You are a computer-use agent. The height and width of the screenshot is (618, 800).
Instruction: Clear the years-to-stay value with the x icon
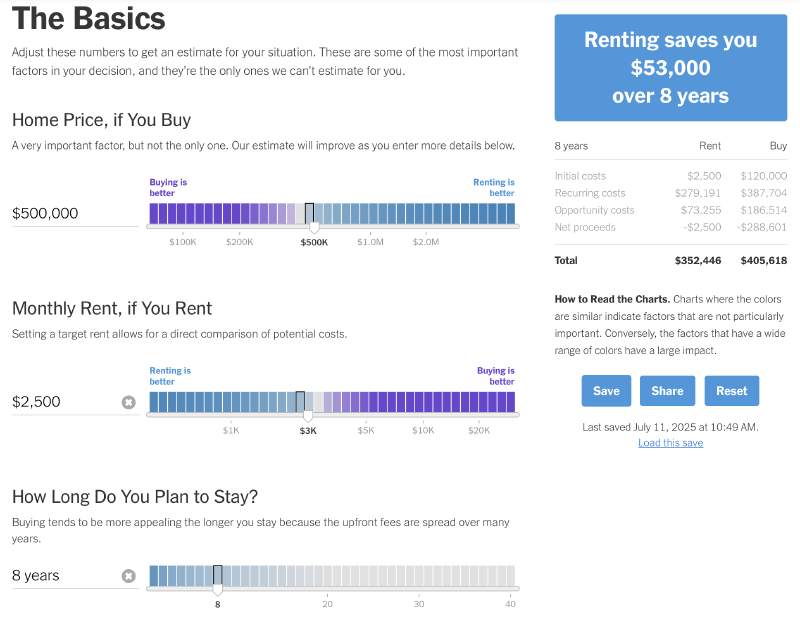pos(127,576)
